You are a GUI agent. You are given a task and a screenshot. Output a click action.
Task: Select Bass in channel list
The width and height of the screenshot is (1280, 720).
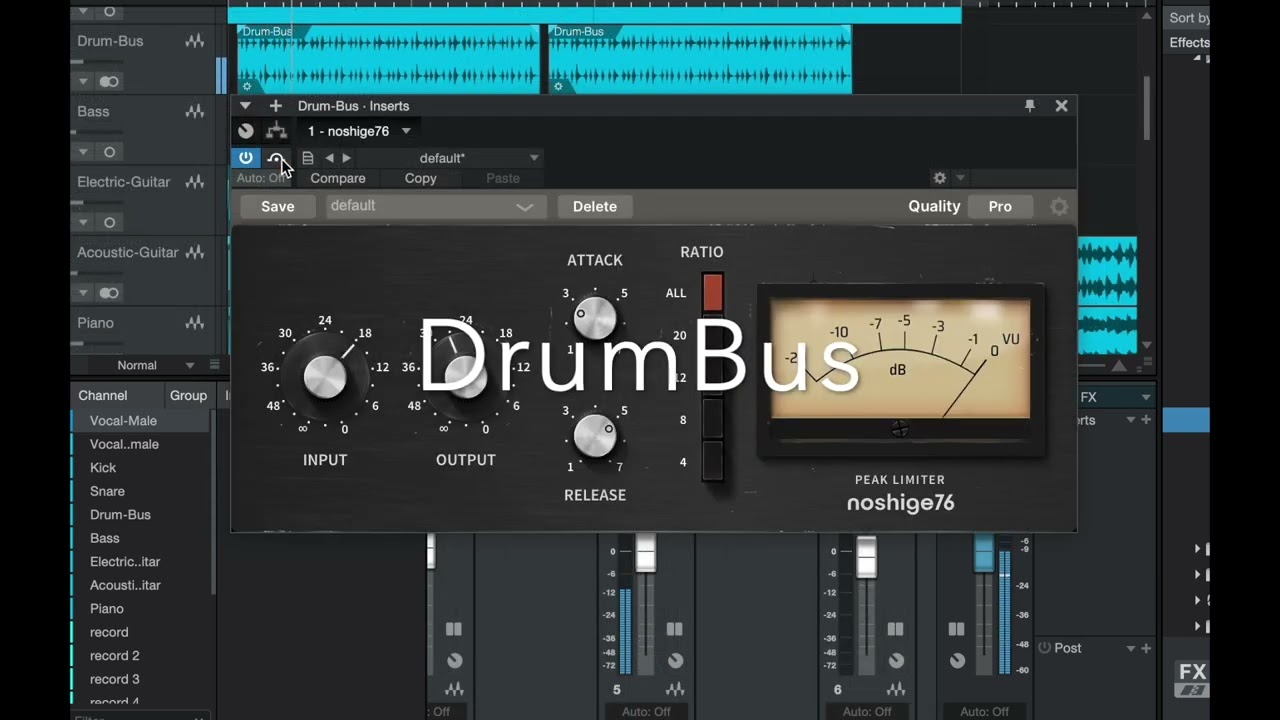point(141,538)
